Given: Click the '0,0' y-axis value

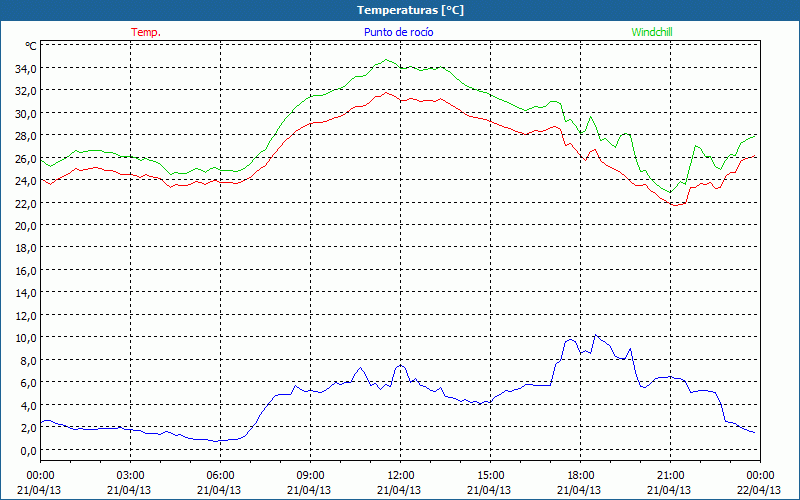Looking at the screenshot, I should (x=28, y=450).
